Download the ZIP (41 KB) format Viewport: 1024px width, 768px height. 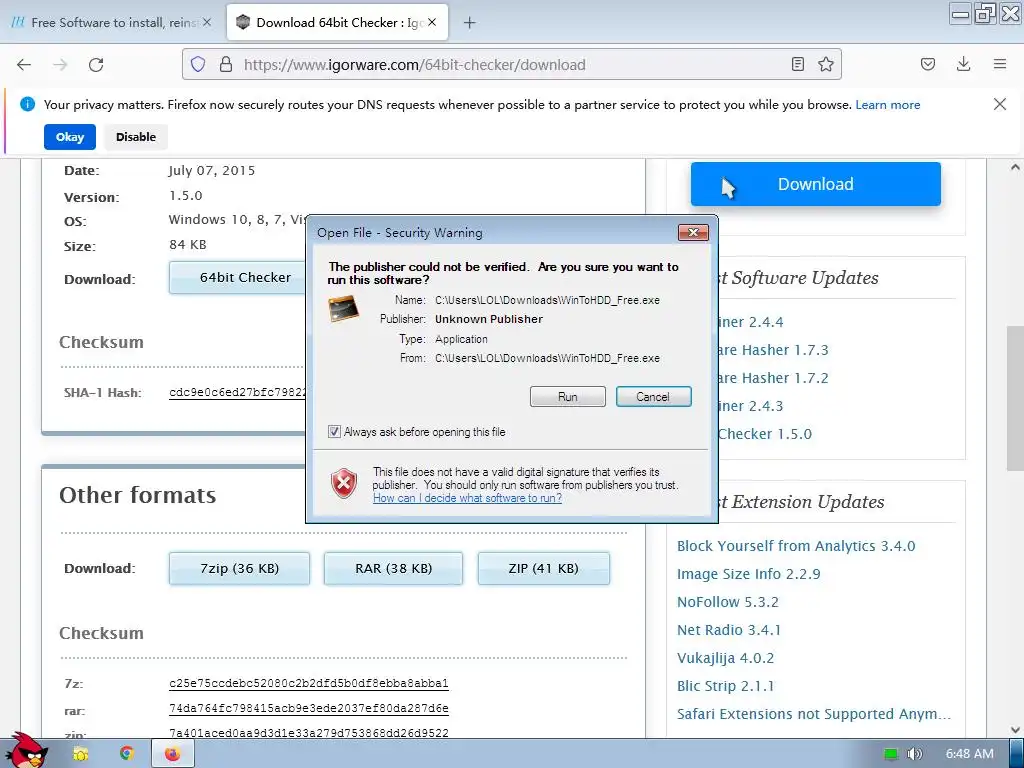point(543,568)
